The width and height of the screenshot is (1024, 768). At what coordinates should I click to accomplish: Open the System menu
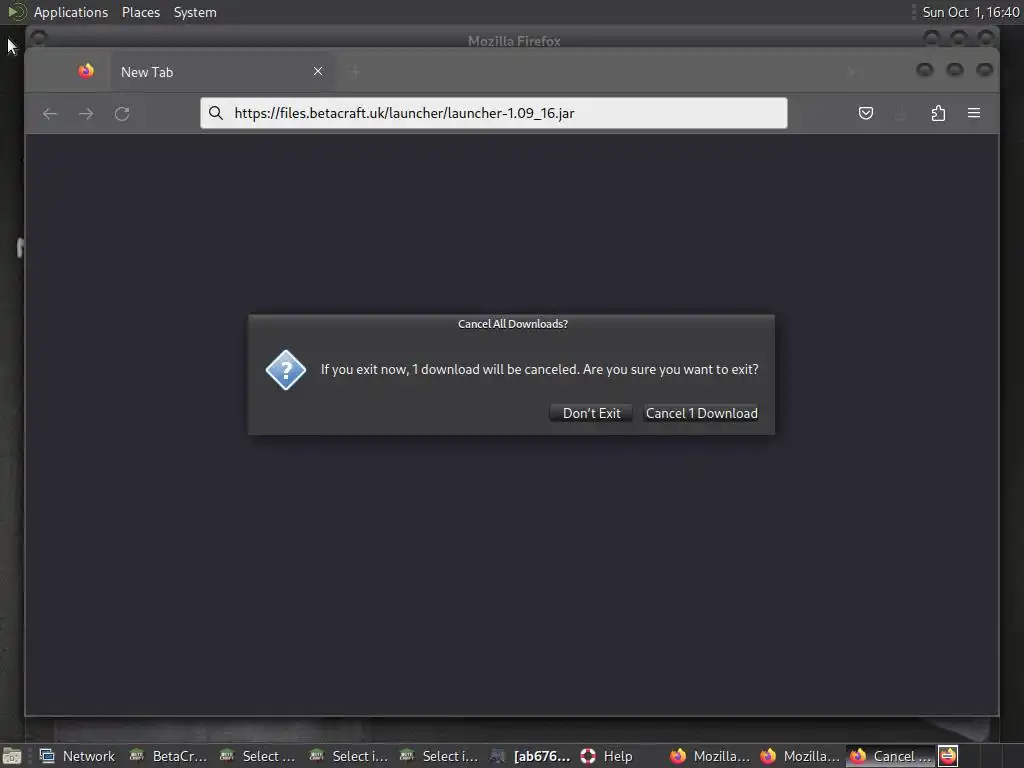(195, 12)
